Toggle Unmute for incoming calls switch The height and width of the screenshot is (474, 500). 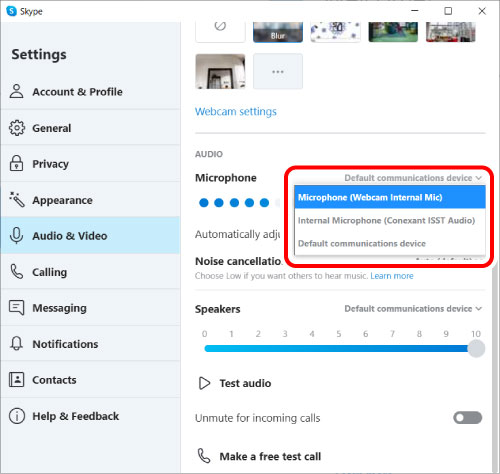pyautogui.click(x=467, y=418)
